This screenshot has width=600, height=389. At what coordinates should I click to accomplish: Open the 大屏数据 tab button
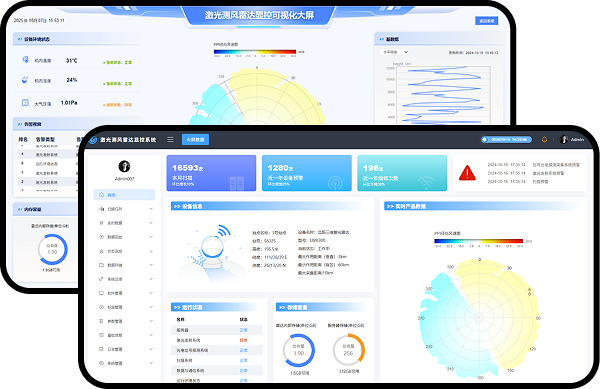(x=195, y=140)
